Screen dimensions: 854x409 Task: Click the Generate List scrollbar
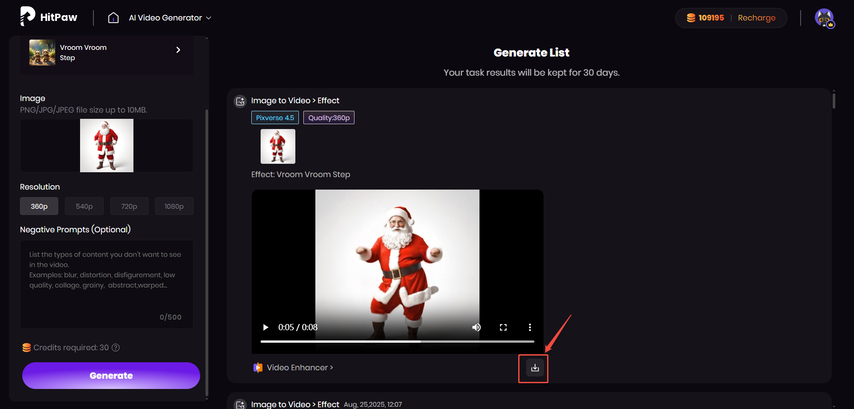tap(833, 101)
